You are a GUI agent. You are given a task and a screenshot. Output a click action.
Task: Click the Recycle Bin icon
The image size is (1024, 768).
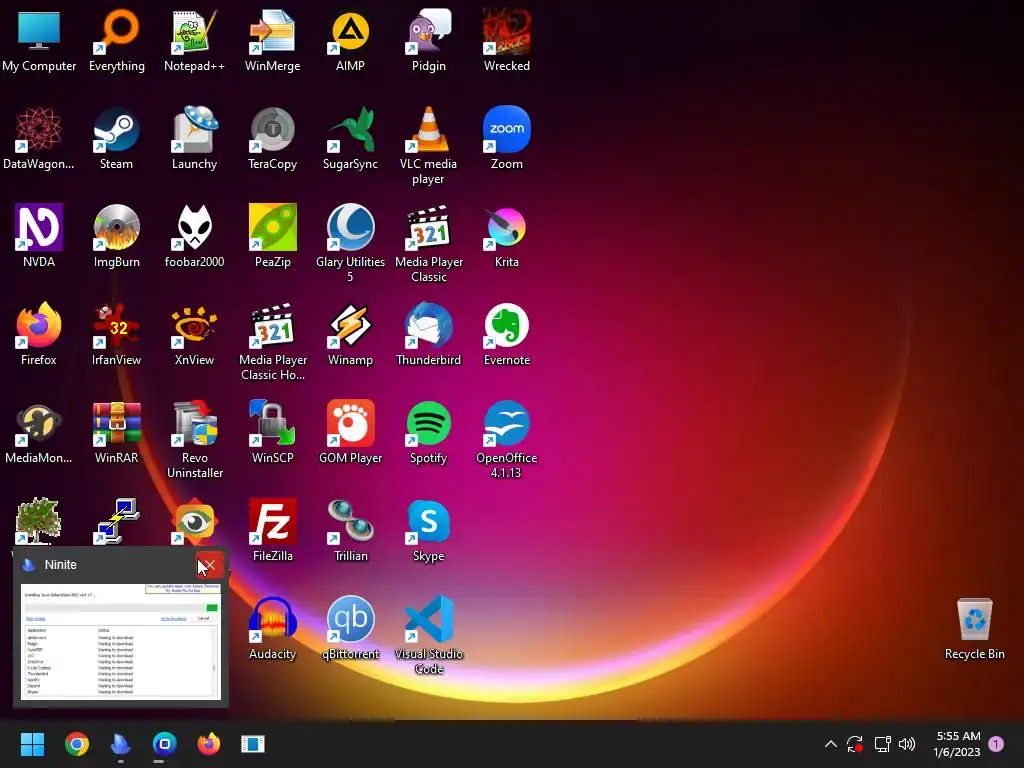pyautogui.click(x=974, y=628)
